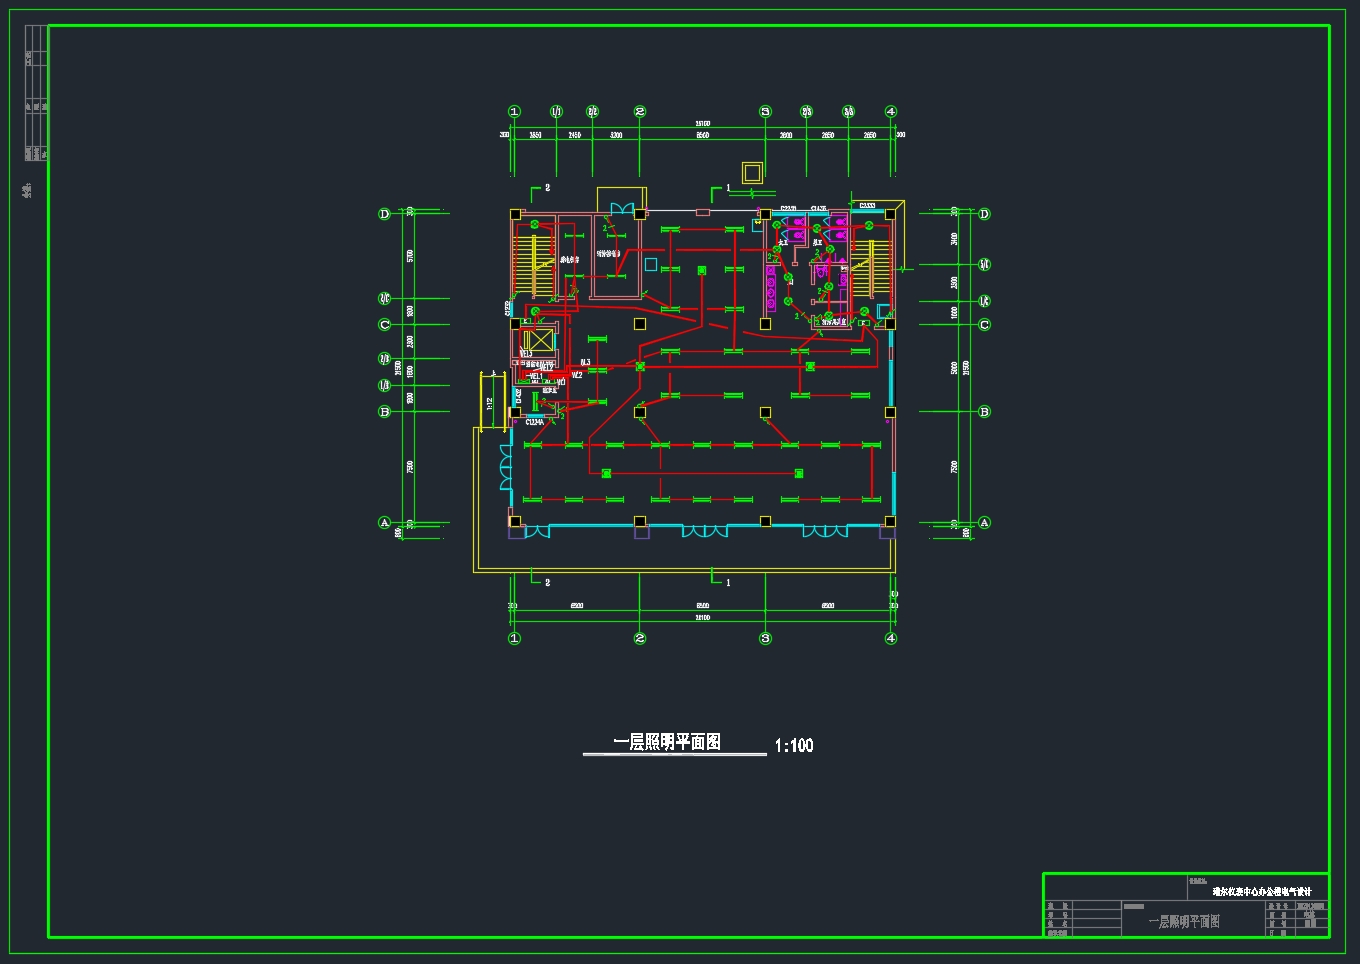Click the yellow left stairwell steps
The width and height of the screenshot is (1360, 964).
(x=520, y=262)
